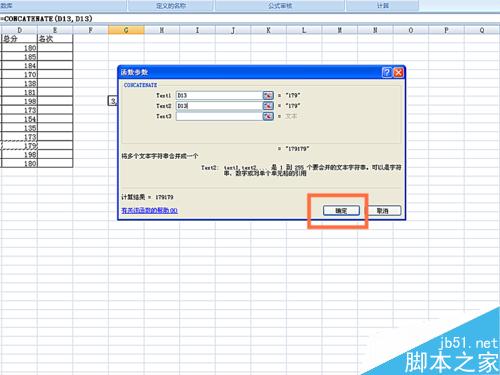Click into the empty Text3 field
The height and width of the screenshot is (375, 500).
(219, 116)
